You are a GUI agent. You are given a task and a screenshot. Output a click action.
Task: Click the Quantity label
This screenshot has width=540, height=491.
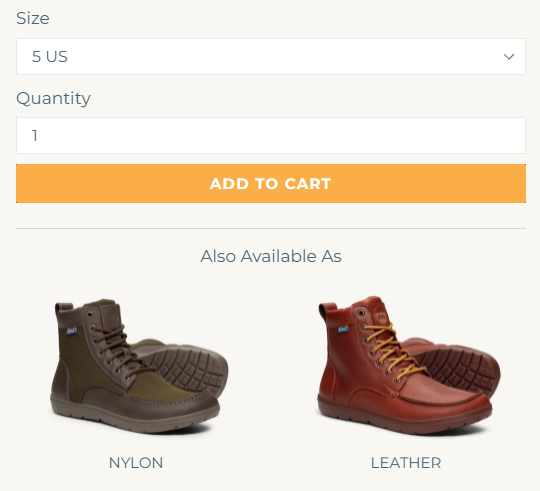[53, 98]
